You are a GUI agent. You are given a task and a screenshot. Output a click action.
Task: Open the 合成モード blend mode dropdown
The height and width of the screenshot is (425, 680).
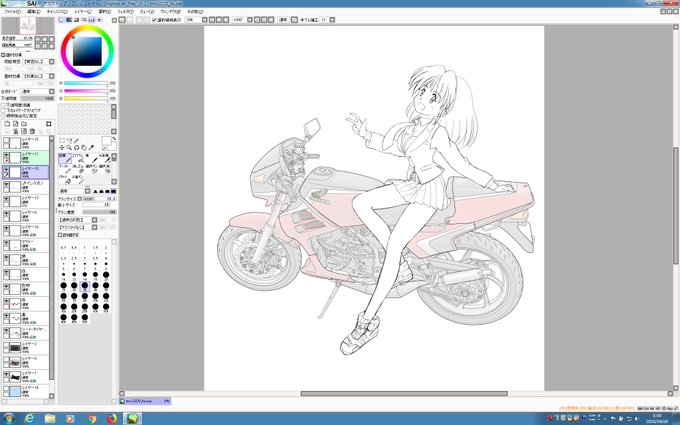tap(37, 92)
